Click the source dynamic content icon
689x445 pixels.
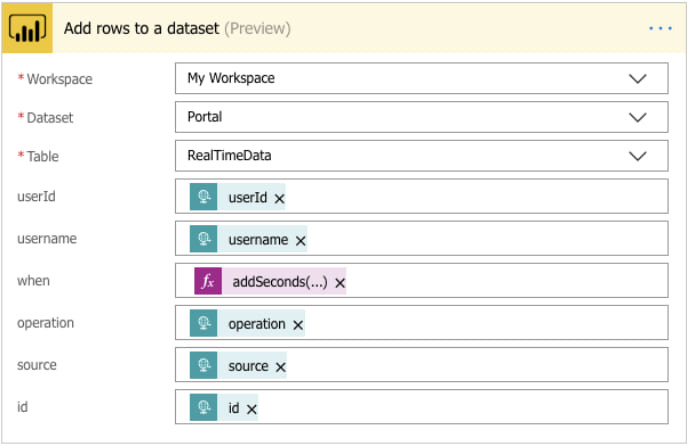pyautogui.click(x=204, y=366)
